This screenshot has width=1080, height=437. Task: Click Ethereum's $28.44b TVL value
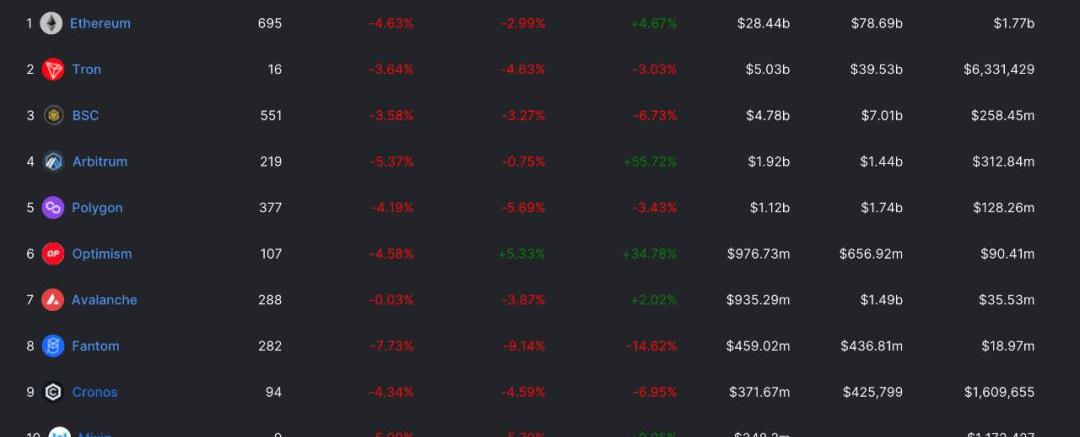click(763, 23)
